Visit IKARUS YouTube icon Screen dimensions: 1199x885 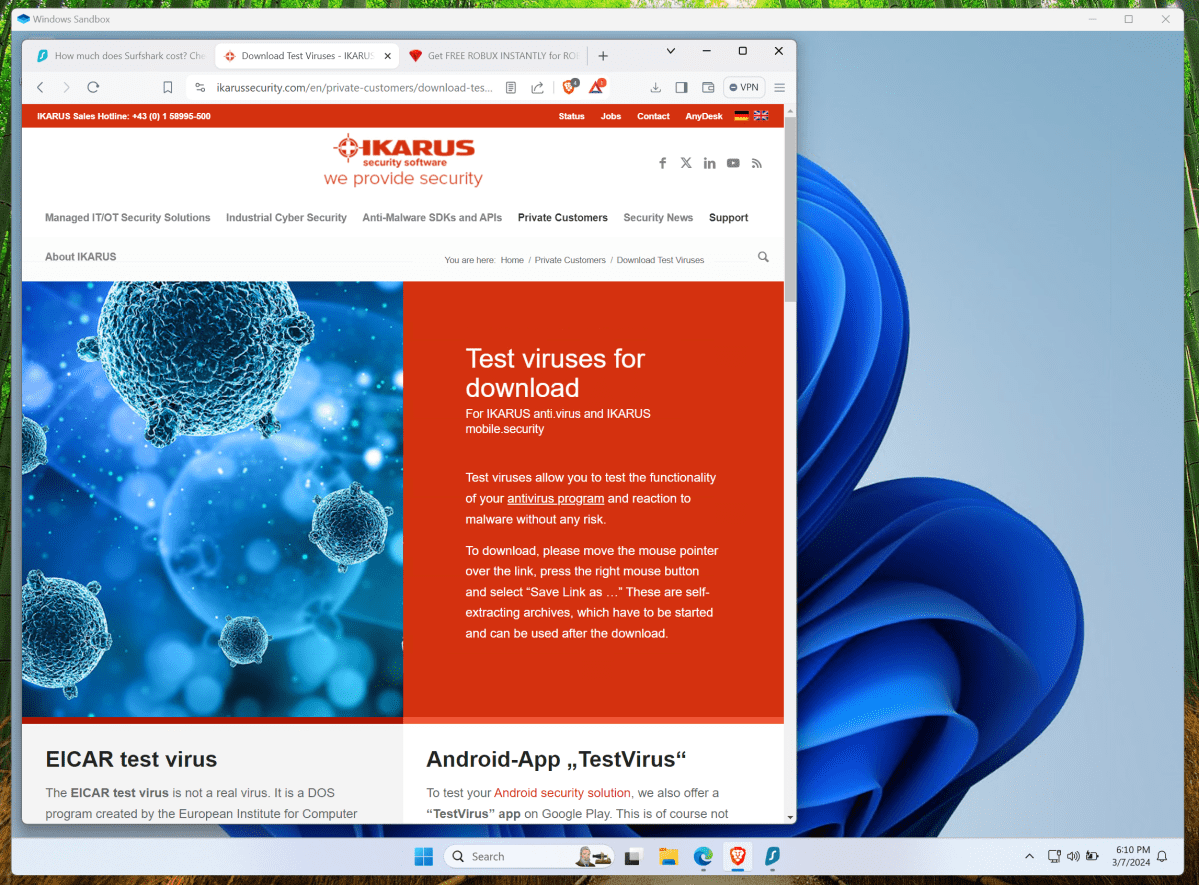point(733,162)
